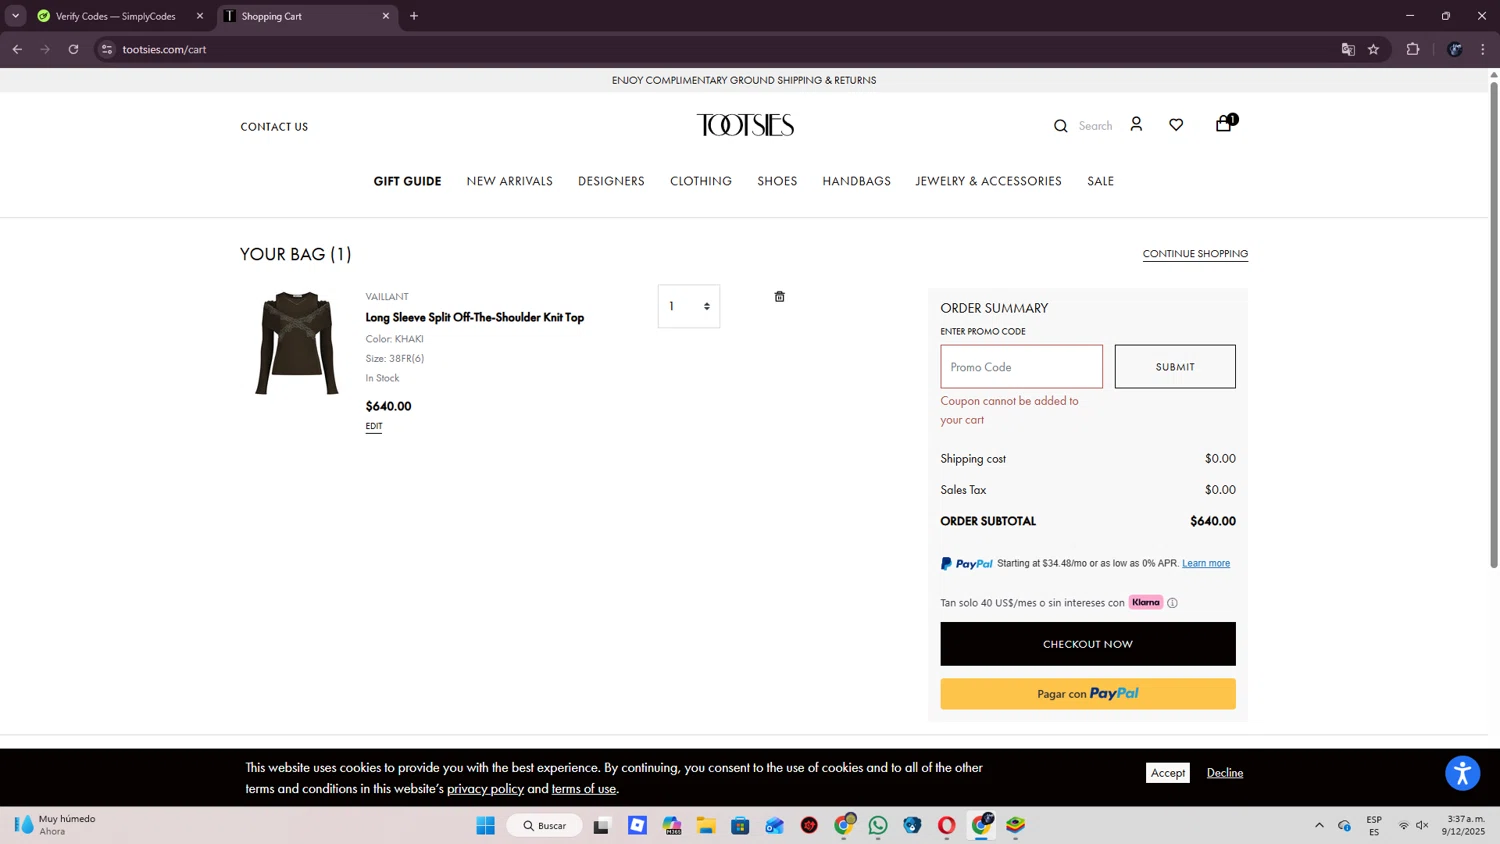Open the volume icon in system tray
1500x844 pixels.
[1422, 825]
